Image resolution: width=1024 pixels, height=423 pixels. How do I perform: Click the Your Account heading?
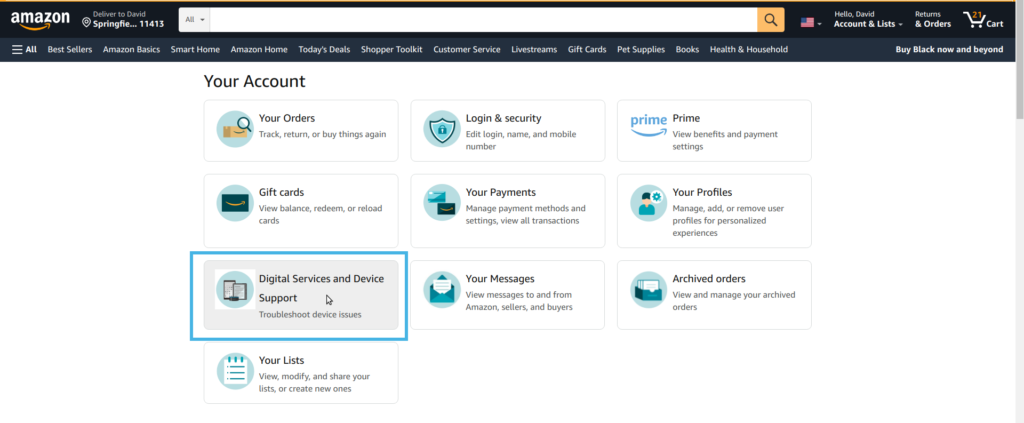255,82
